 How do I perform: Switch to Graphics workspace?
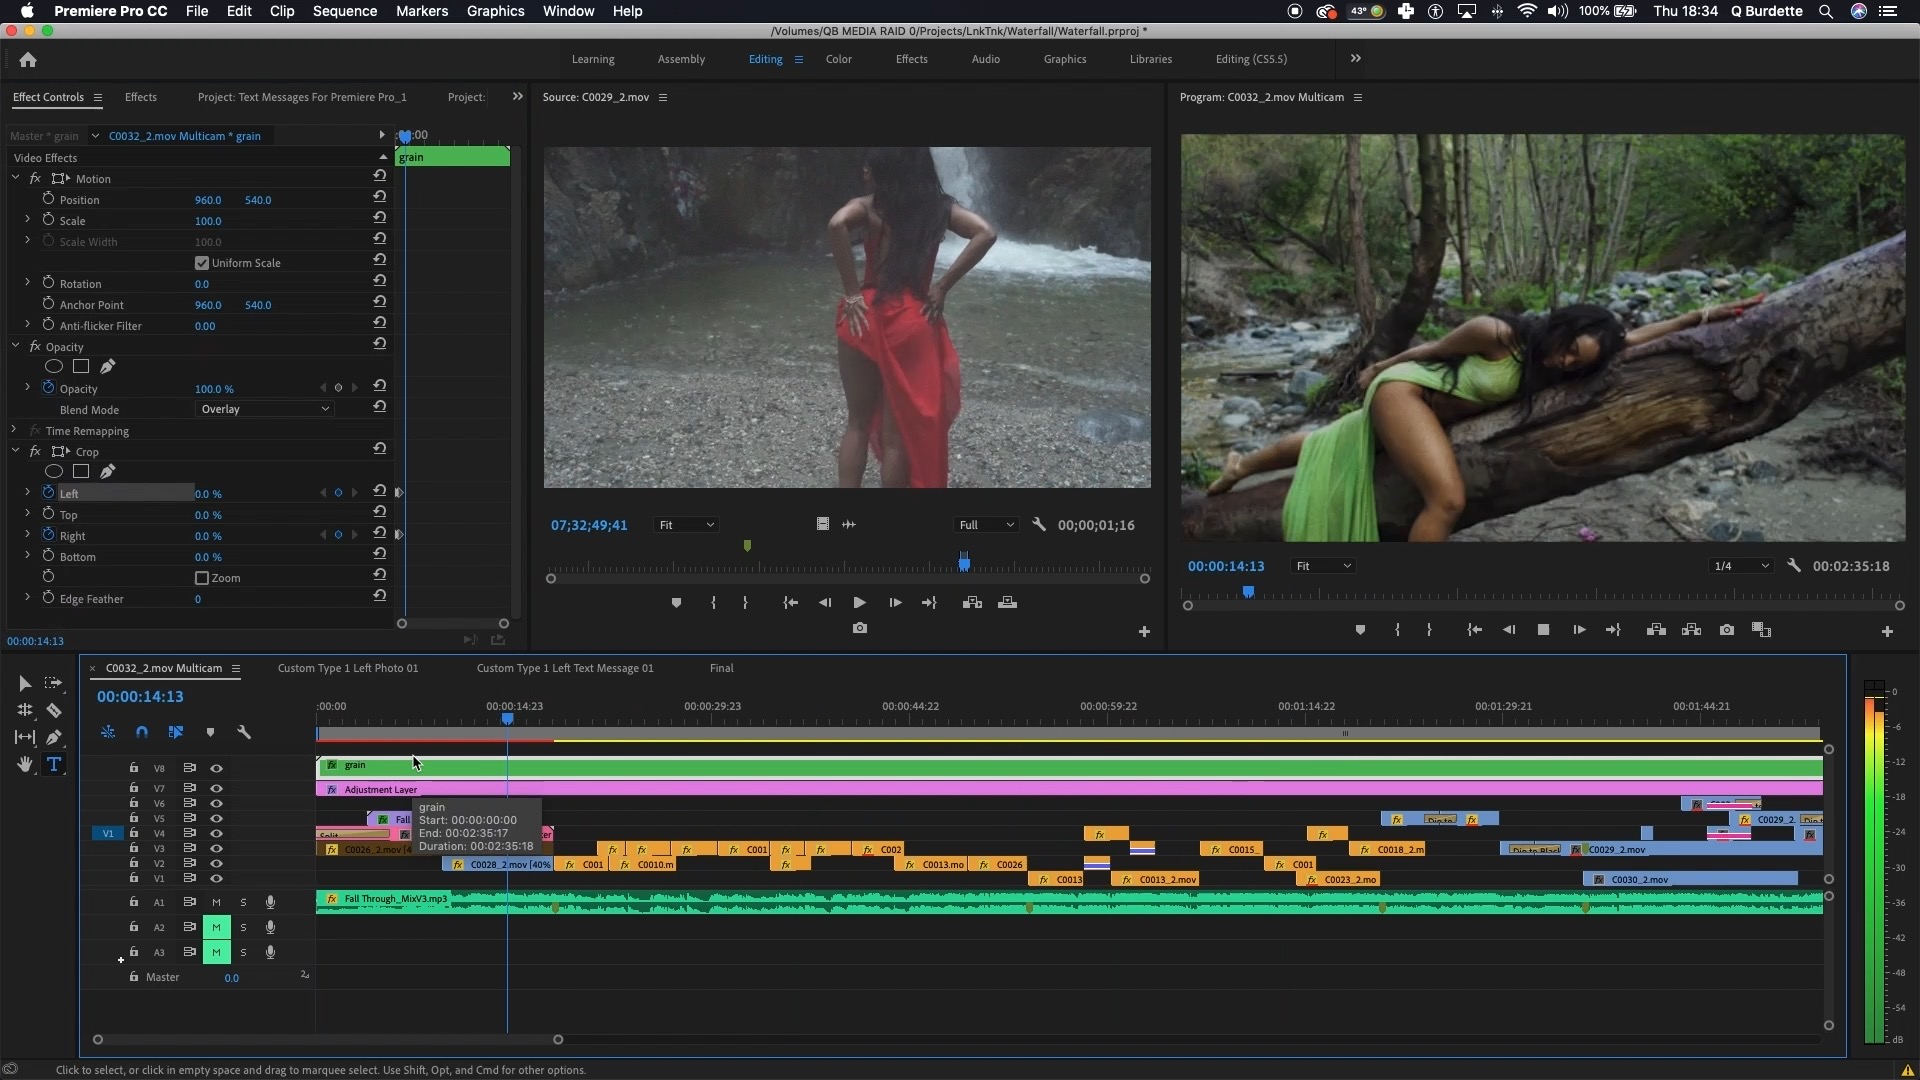[1065, 59]
